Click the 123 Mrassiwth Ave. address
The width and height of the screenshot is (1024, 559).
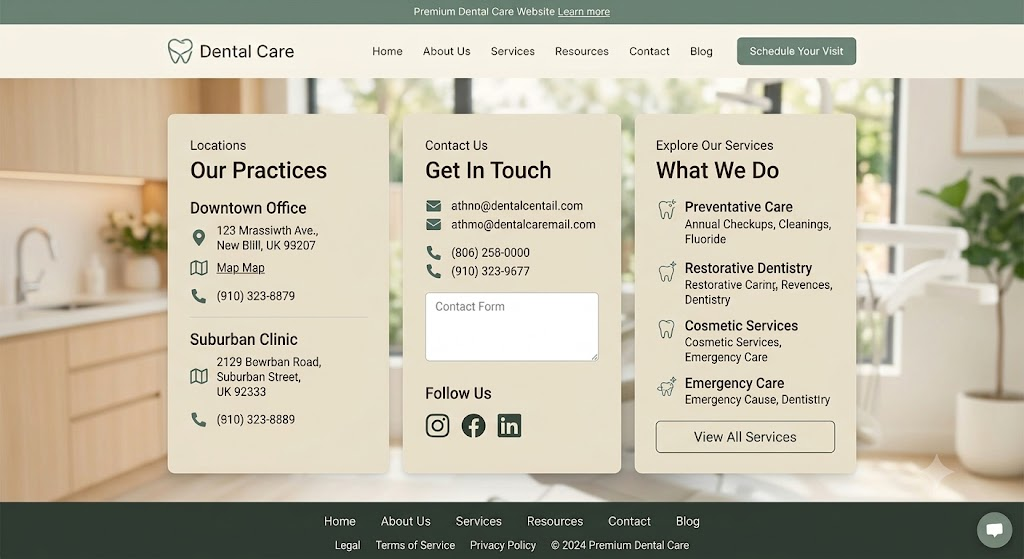coord(268,238)
